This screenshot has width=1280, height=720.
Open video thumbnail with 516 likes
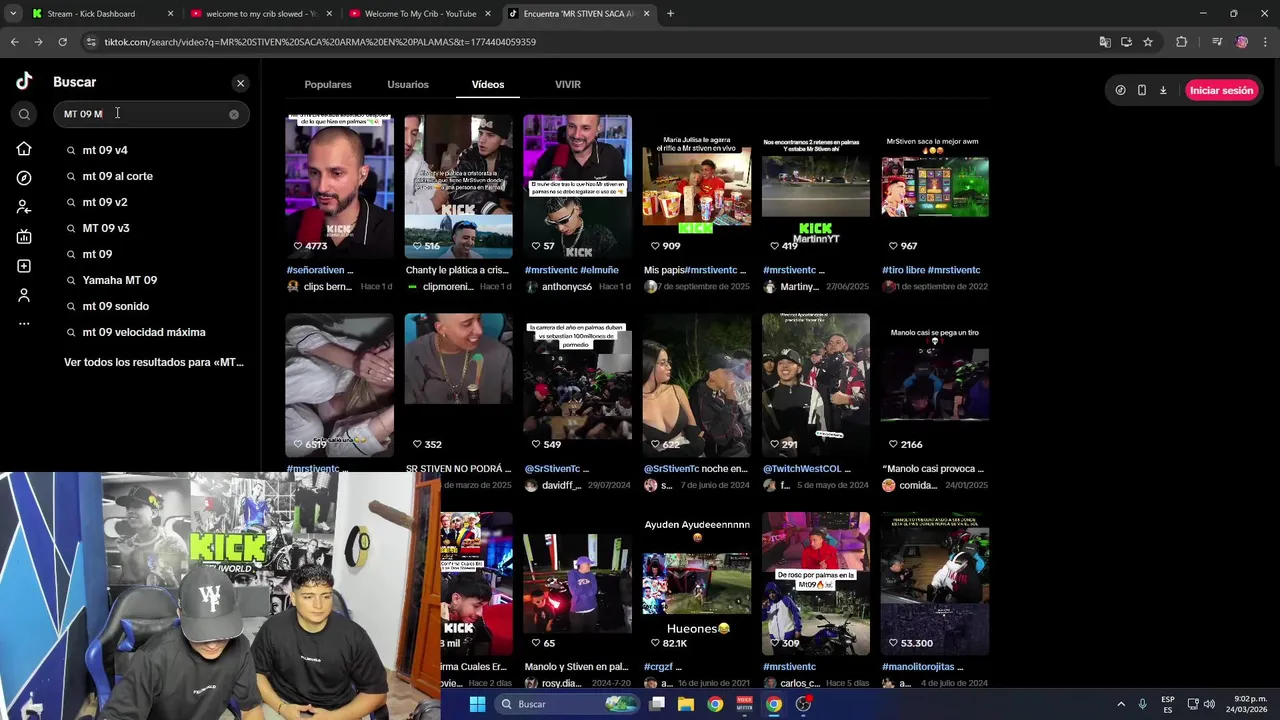[x=458, y=187]
